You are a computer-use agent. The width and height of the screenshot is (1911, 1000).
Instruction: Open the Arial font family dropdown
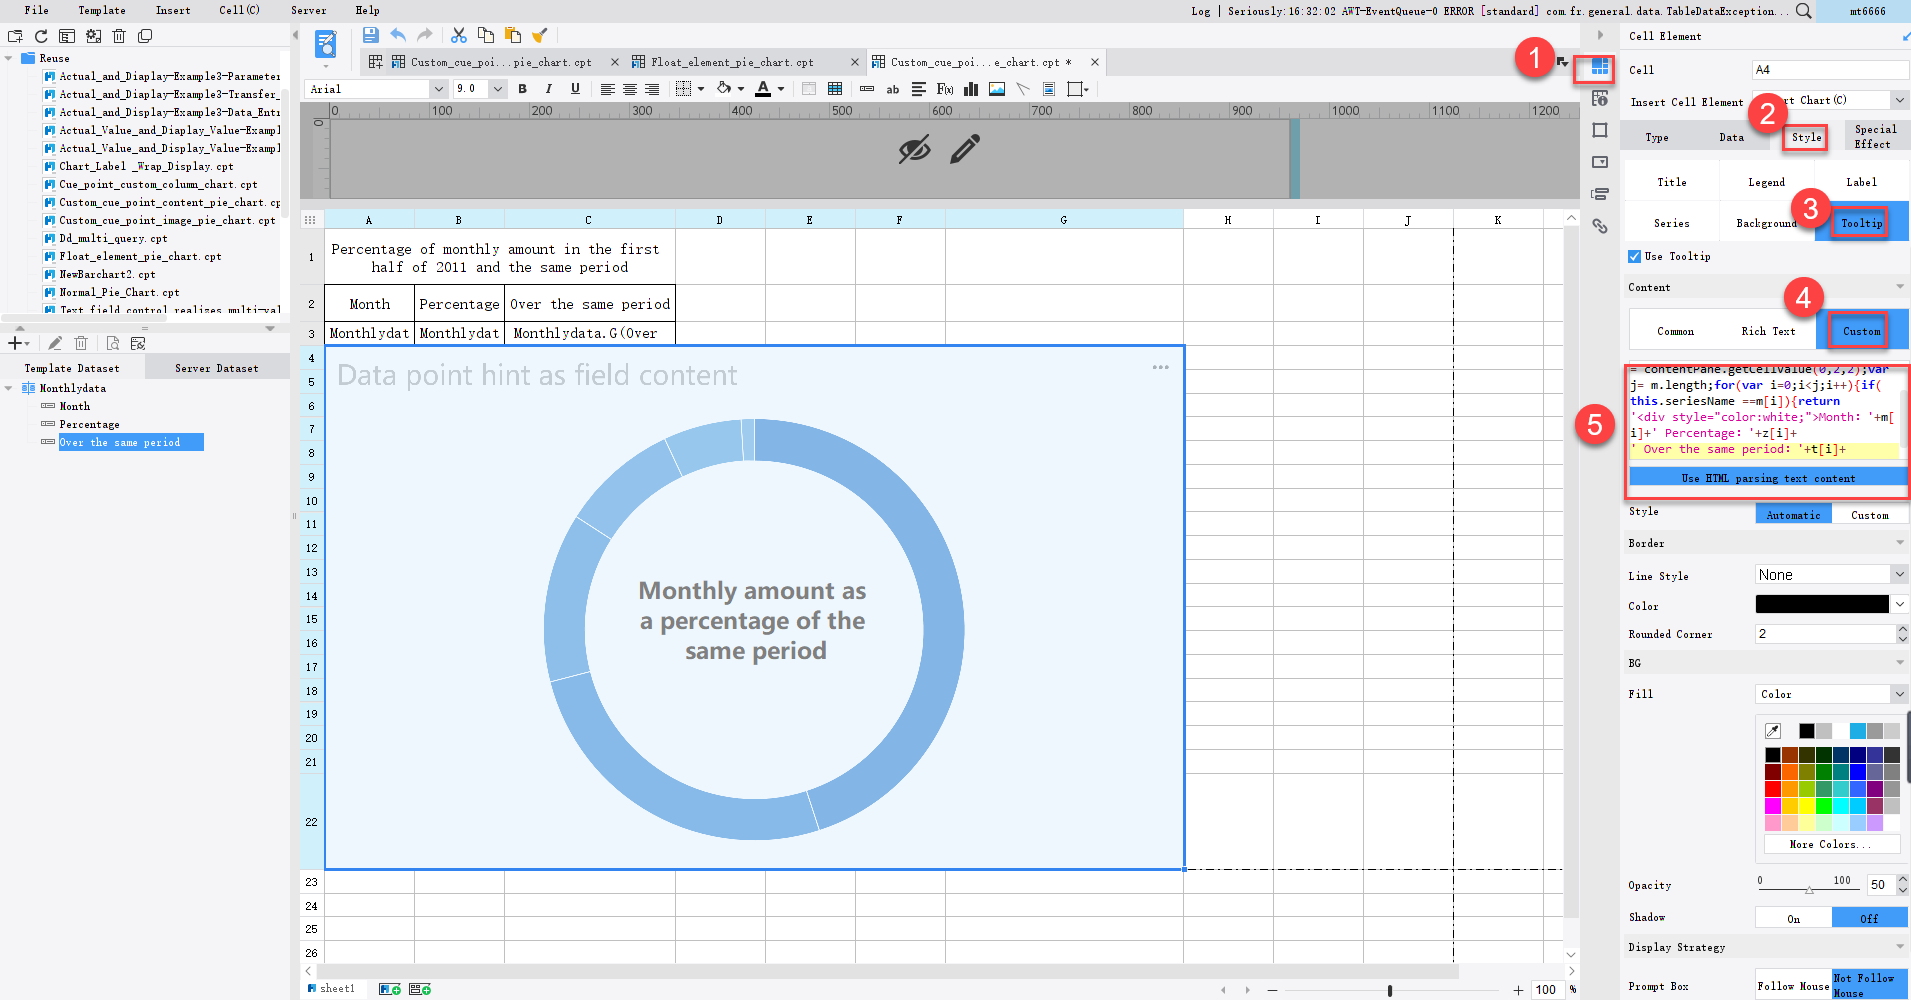point(438,89)
